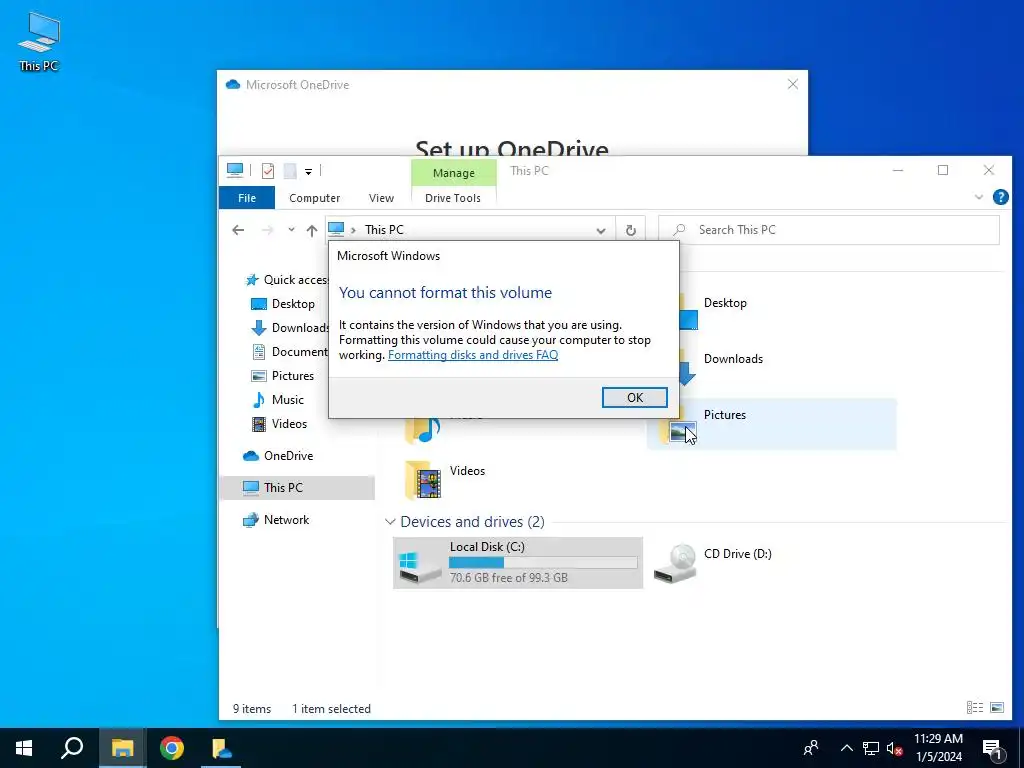Close the Microsoft OneDrive setup window

pyautogui.click(x=792, y=84)
